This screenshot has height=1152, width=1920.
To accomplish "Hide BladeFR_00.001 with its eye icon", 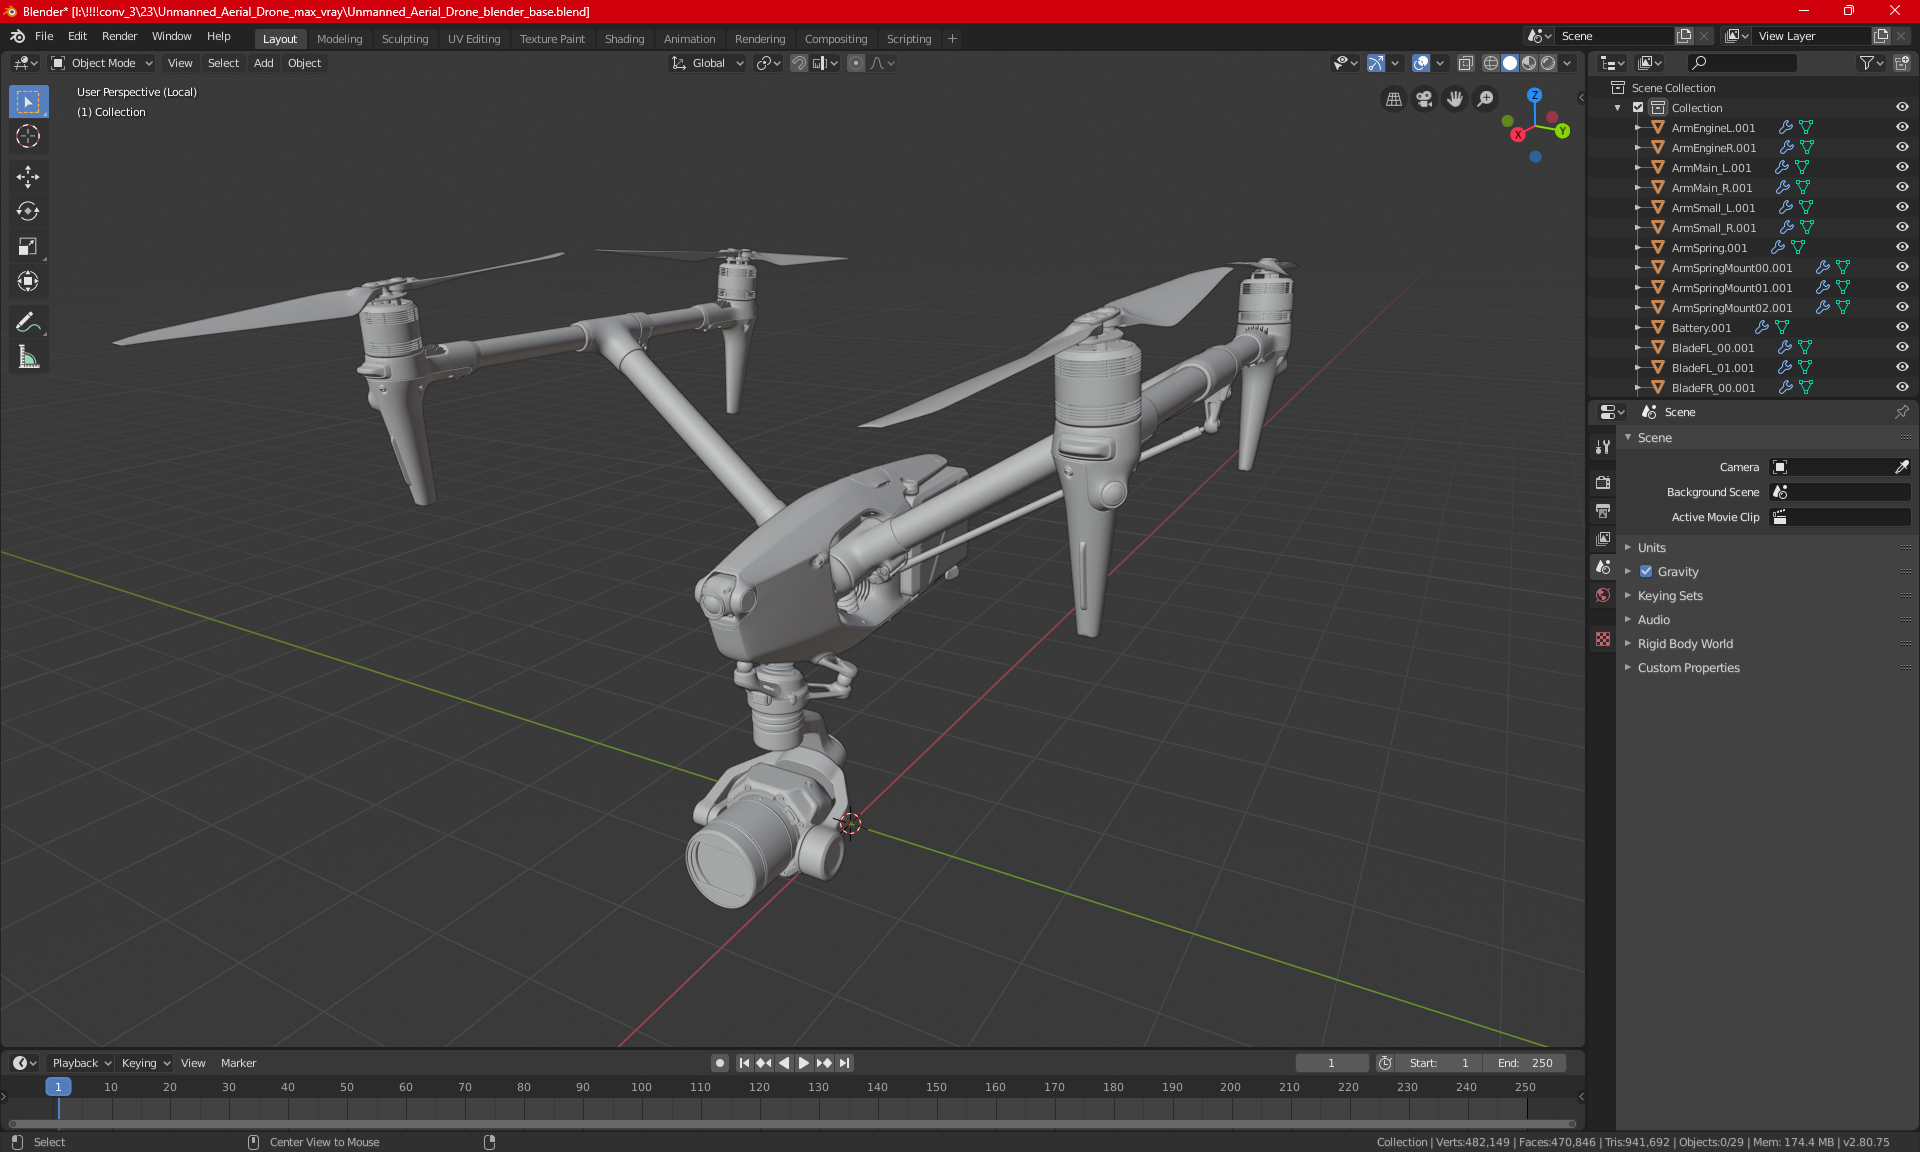I will [x=1901, y=387].
